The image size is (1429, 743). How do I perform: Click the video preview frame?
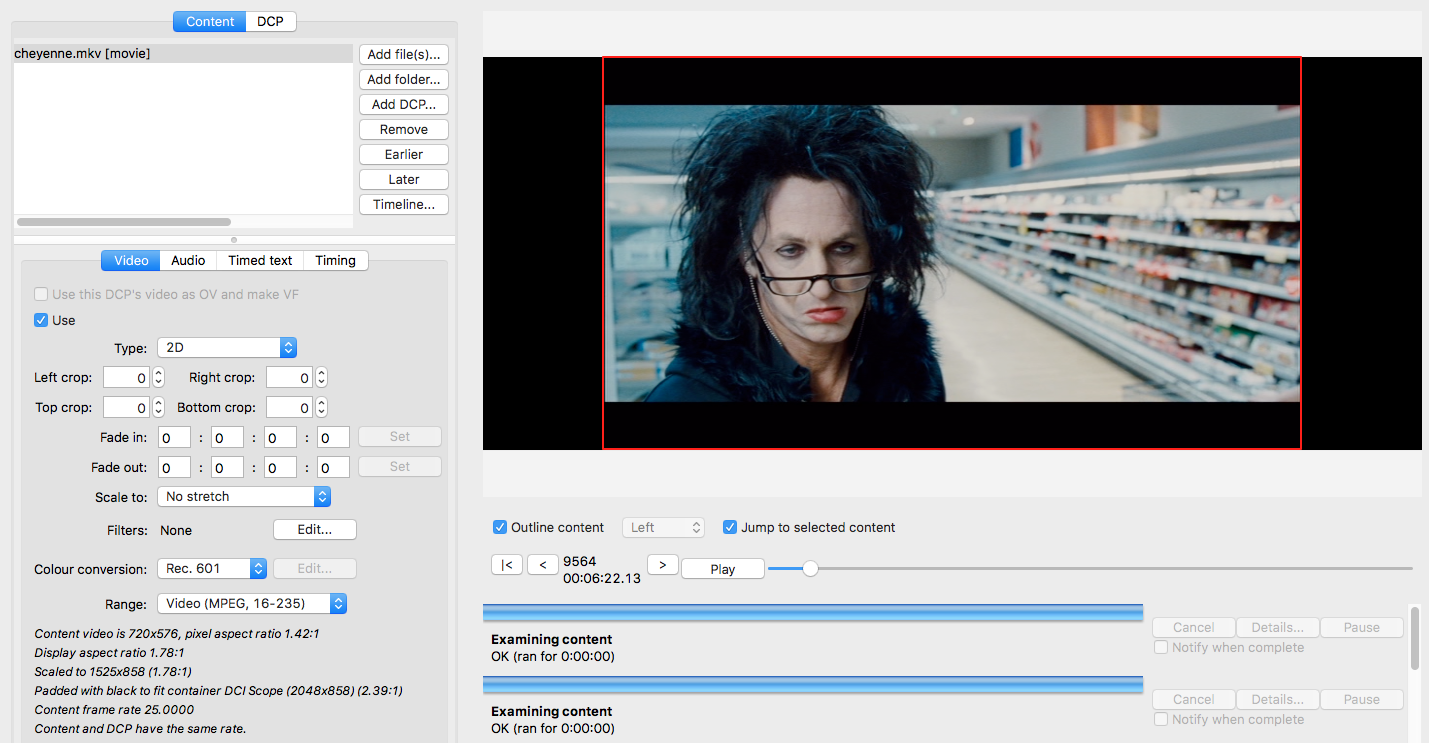tap(952, 253)
